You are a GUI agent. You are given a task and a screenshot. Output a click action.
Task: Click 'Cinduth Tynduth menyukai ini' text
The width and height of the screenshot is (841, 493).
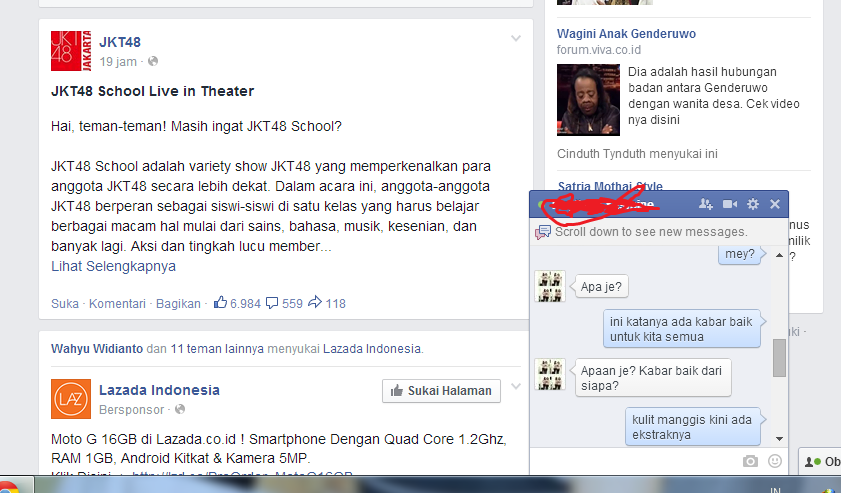(637, 154)
